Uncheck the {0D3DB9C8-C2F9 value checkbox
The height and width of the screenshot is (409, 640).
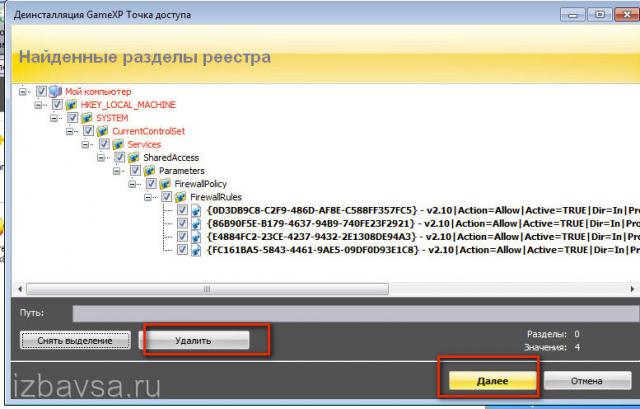[182, 210]
